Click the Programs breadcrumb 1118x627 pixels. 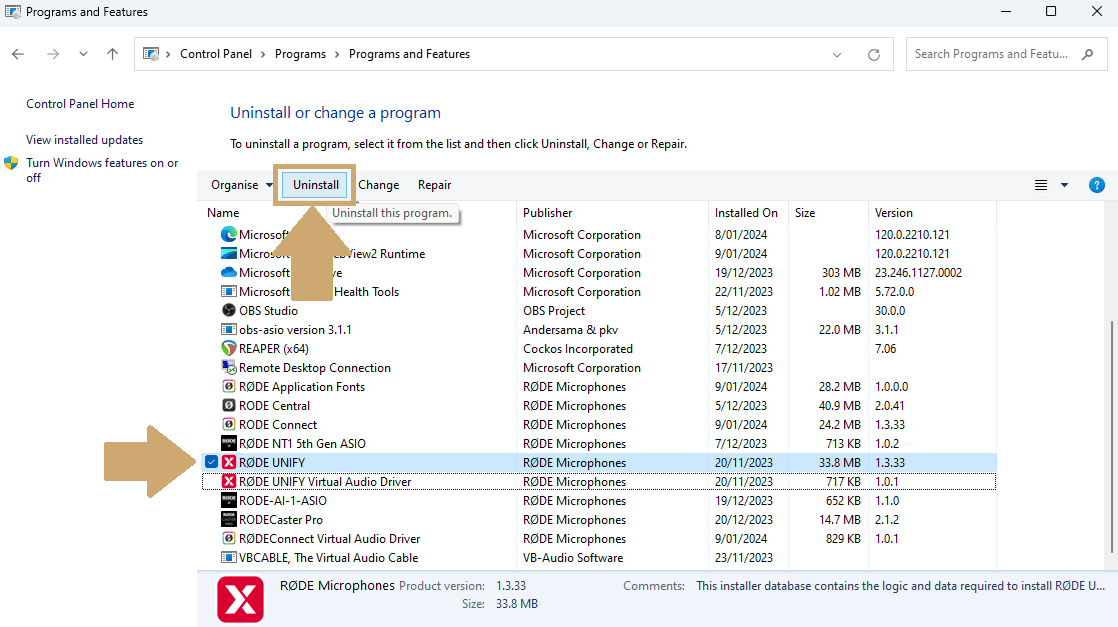coord(300,54)
